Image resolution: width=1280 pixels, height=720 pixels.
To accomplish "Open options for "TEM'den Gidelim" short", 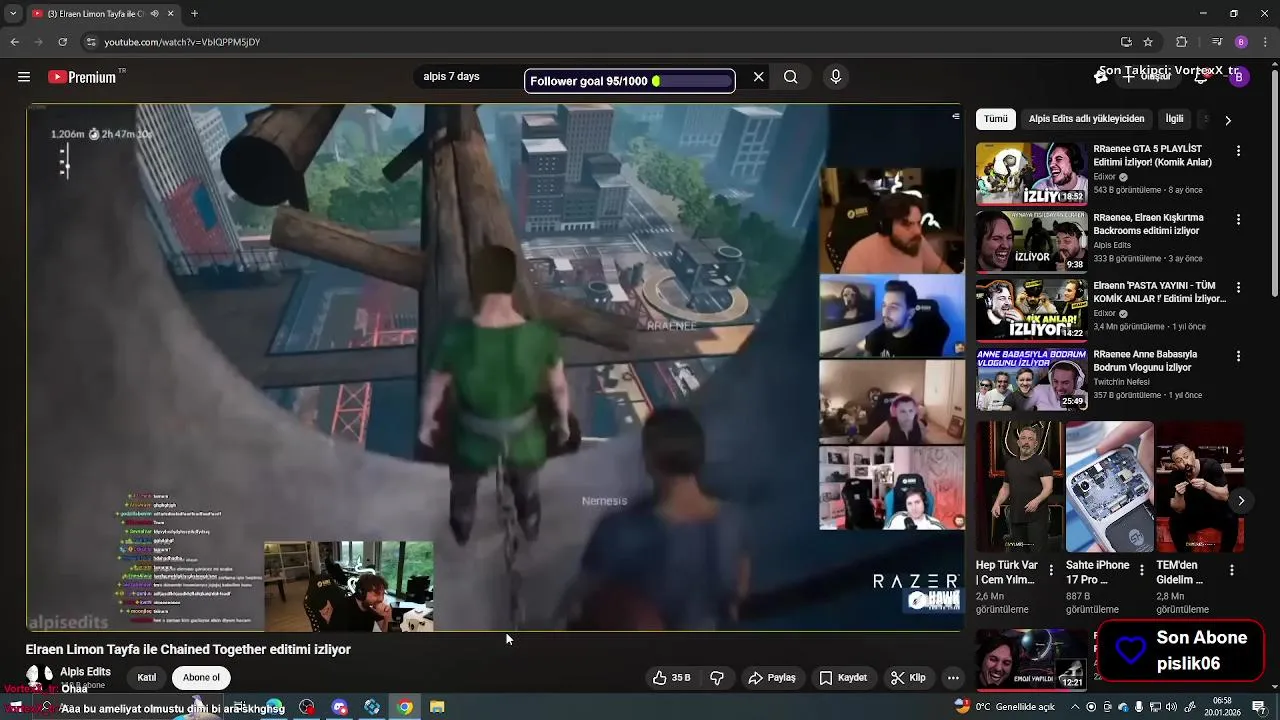I will point(1232,570).
